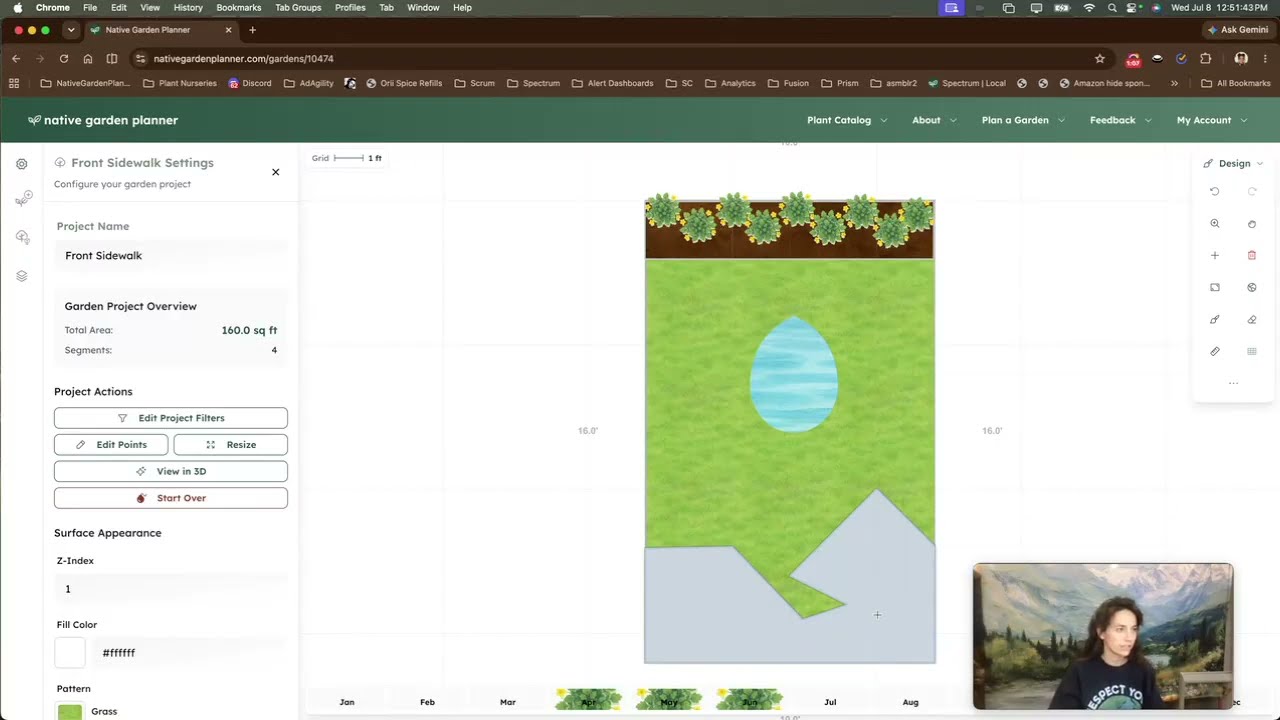Open the Apple menu
Image resolution: width=1280 pixels, height=720 pixels.
tap(17, 7)
